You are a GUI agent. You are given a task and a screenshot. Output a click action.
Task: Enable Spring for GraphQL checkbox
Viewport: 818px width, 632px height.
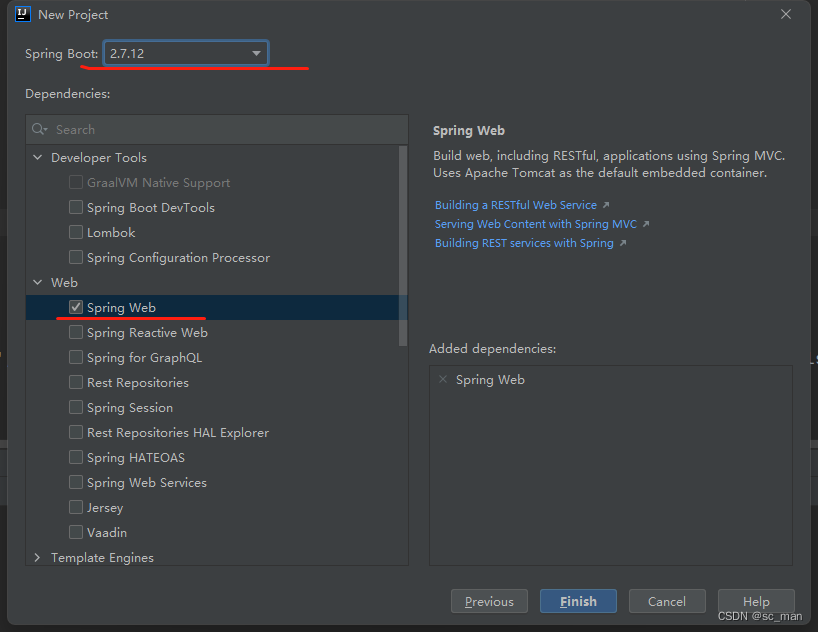(76, 357)
